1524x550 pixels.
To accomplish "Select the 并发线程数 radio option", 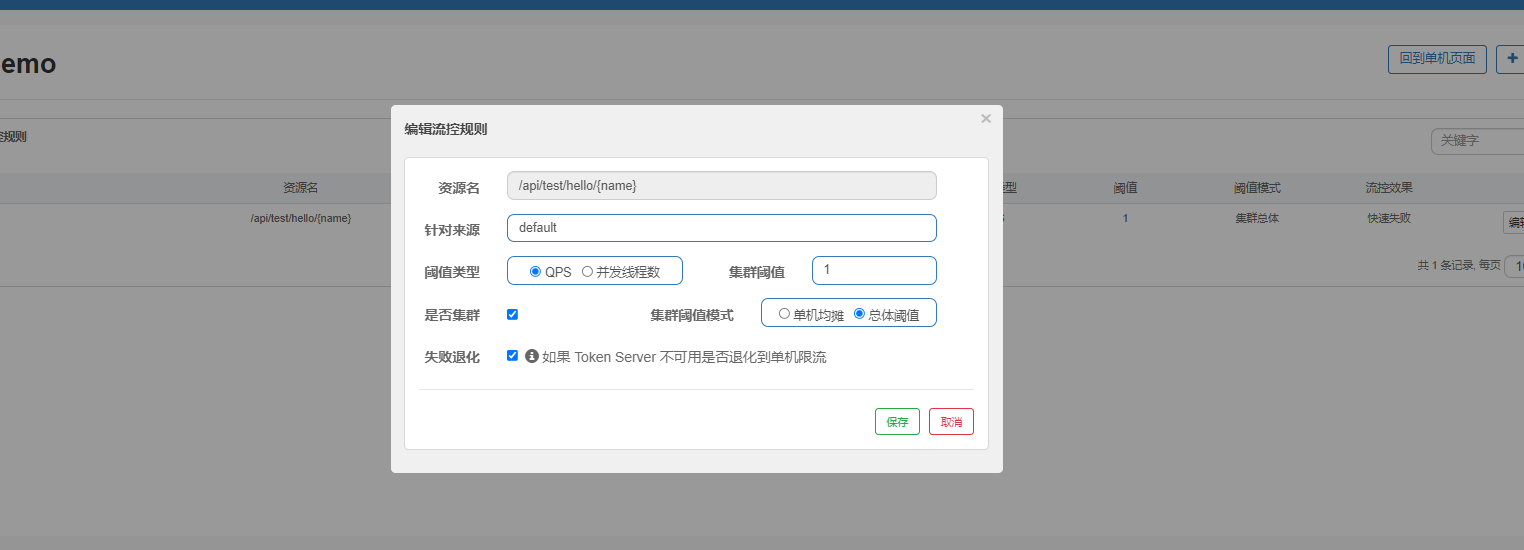I will (x=587, y=271).
